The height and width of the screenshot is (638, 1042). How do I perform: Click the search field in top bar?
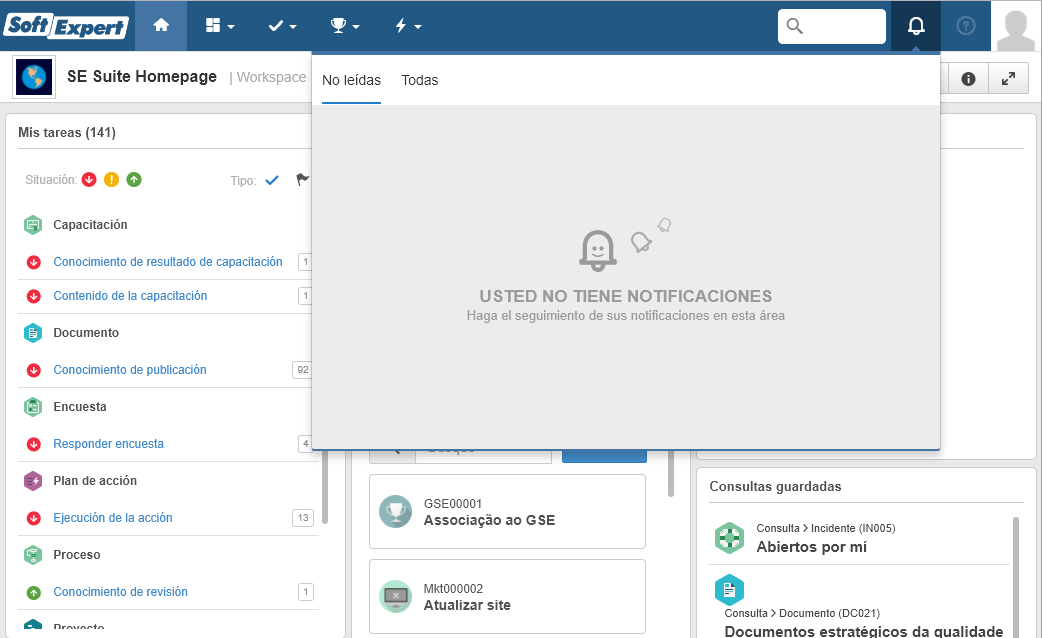click(831, 26)
